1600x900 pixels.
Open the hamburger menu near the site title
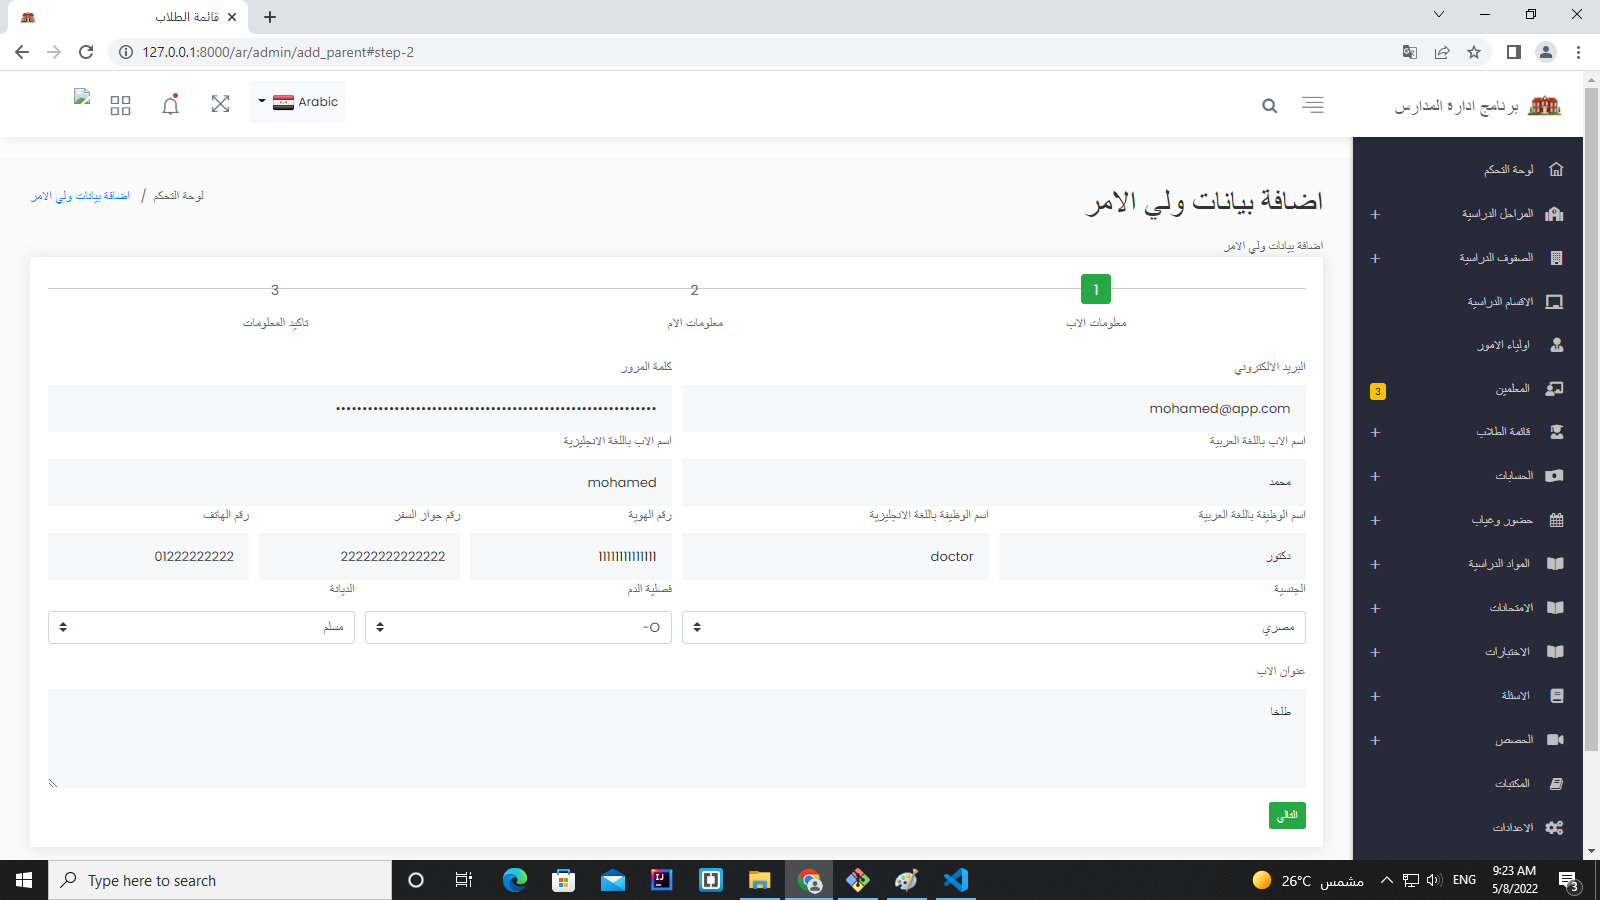[1312, 104]
